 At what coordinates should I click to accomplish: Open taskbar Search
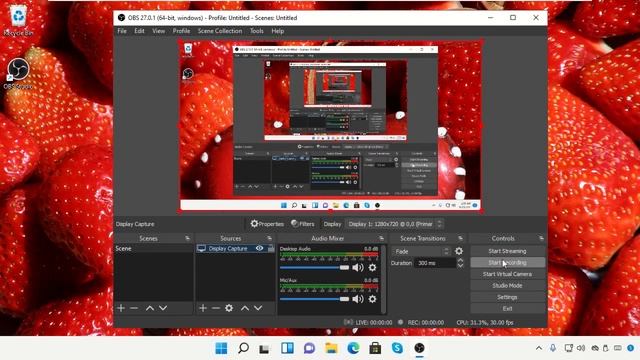[x=243, y=348]
